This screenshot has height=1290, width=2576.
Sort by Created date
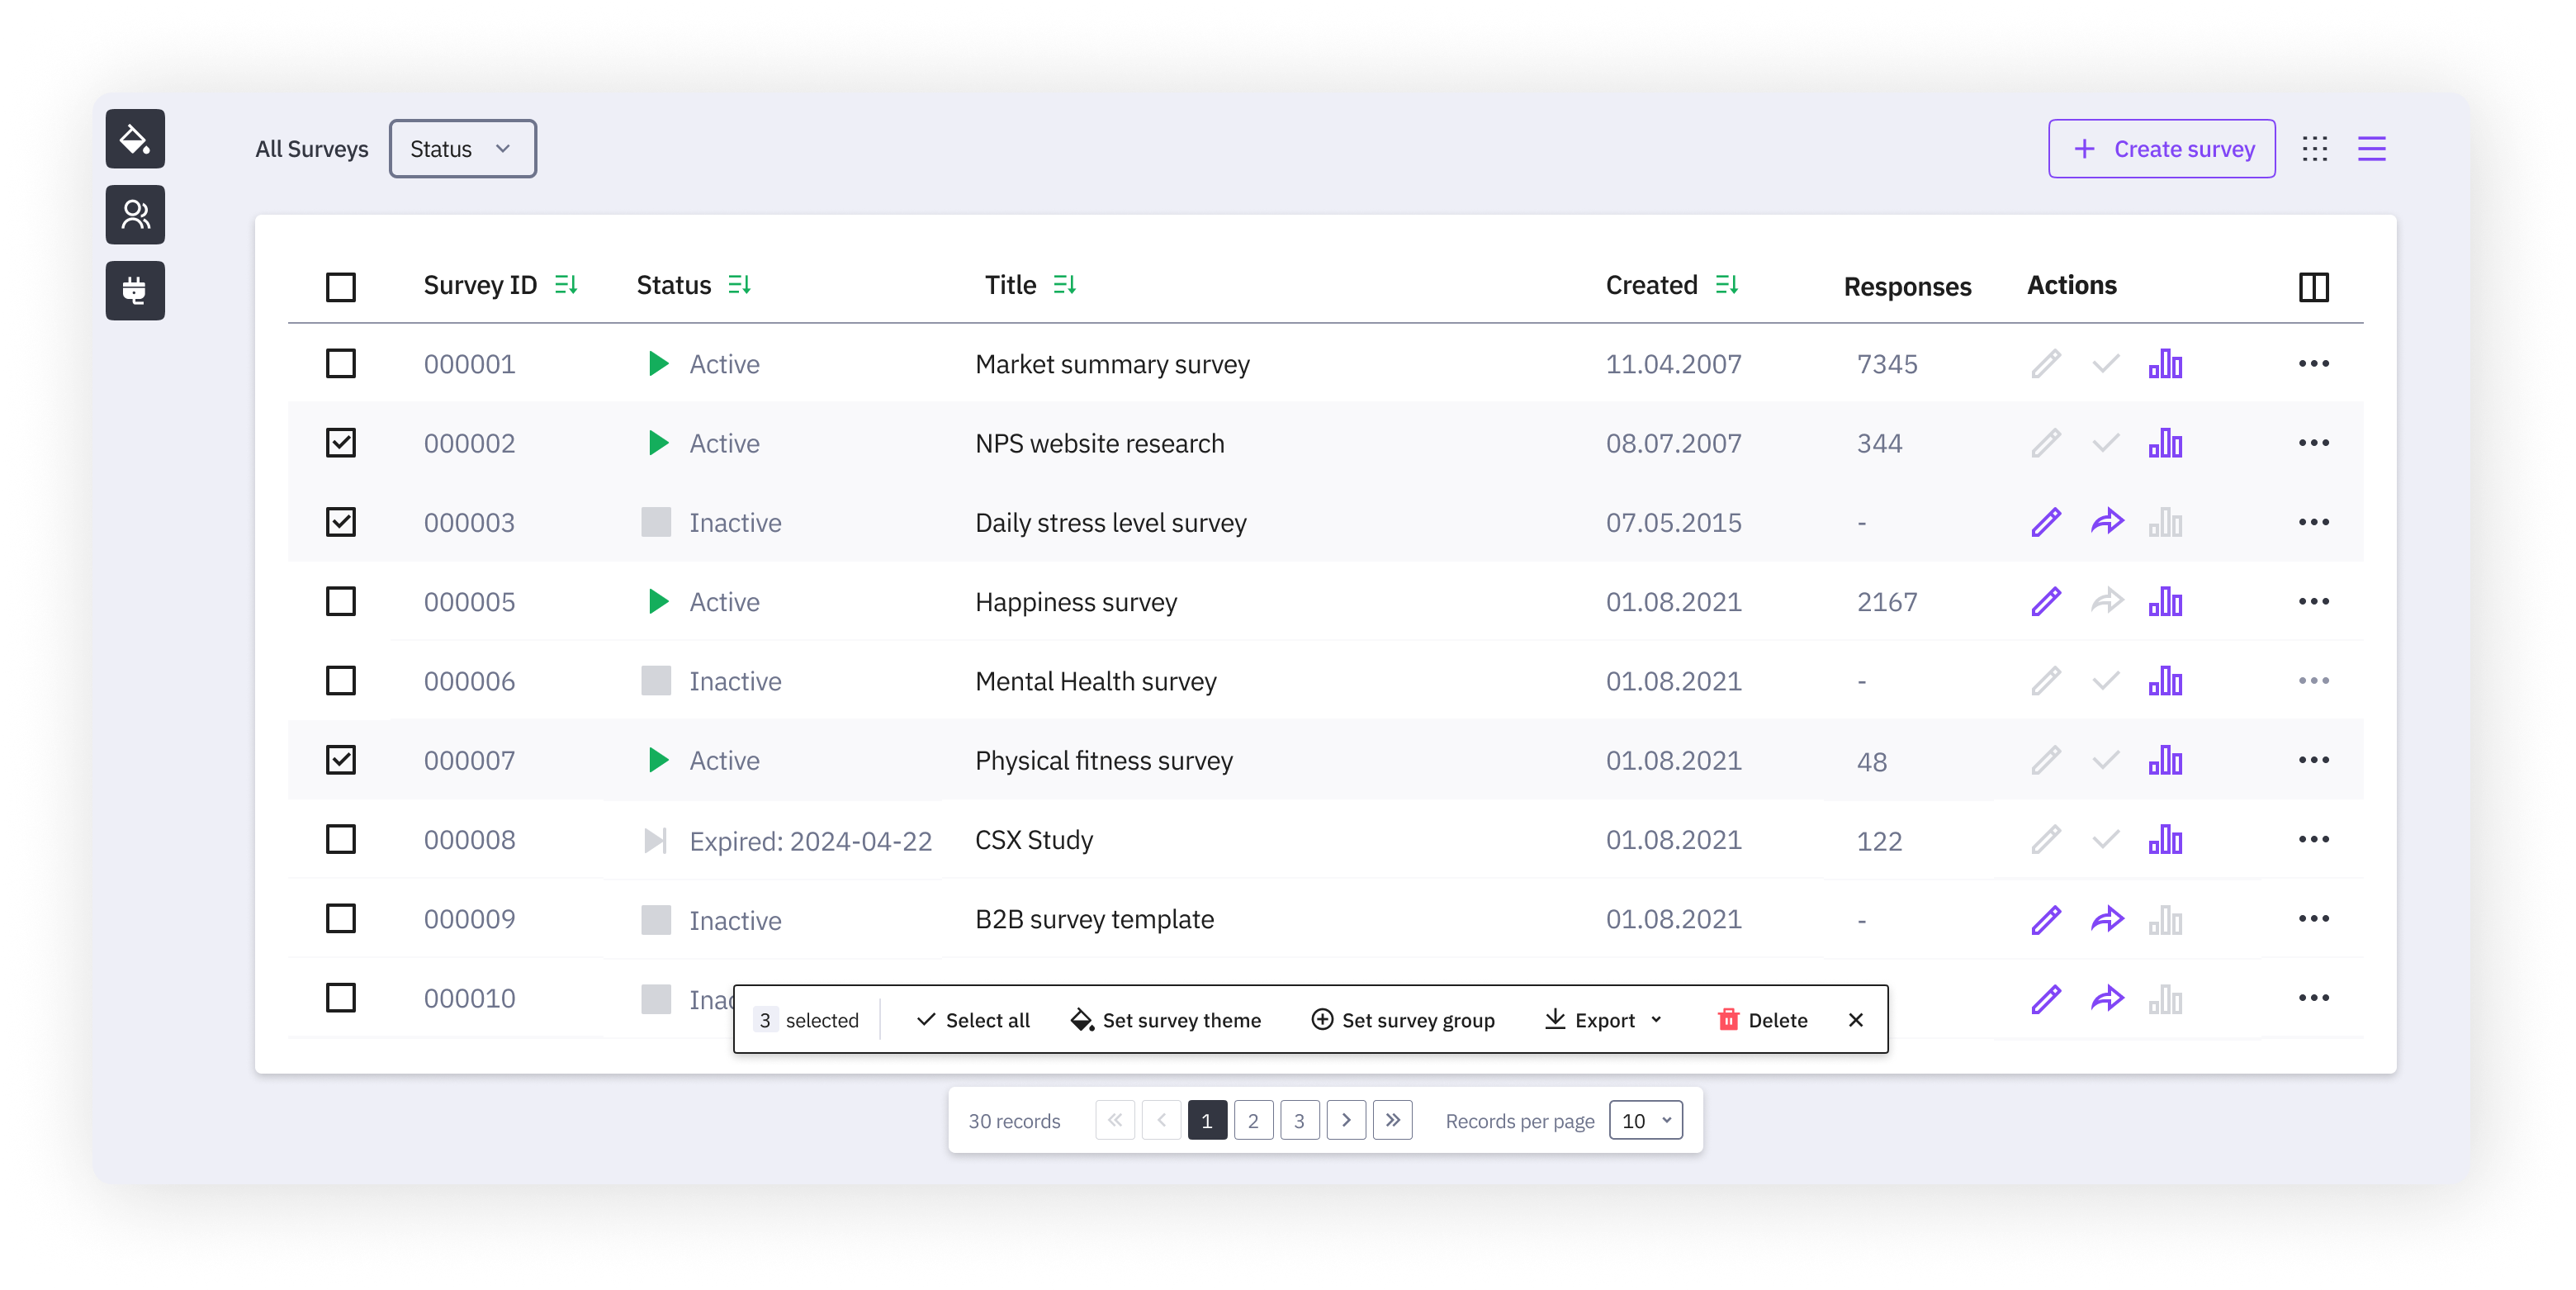click(1727, 286)
